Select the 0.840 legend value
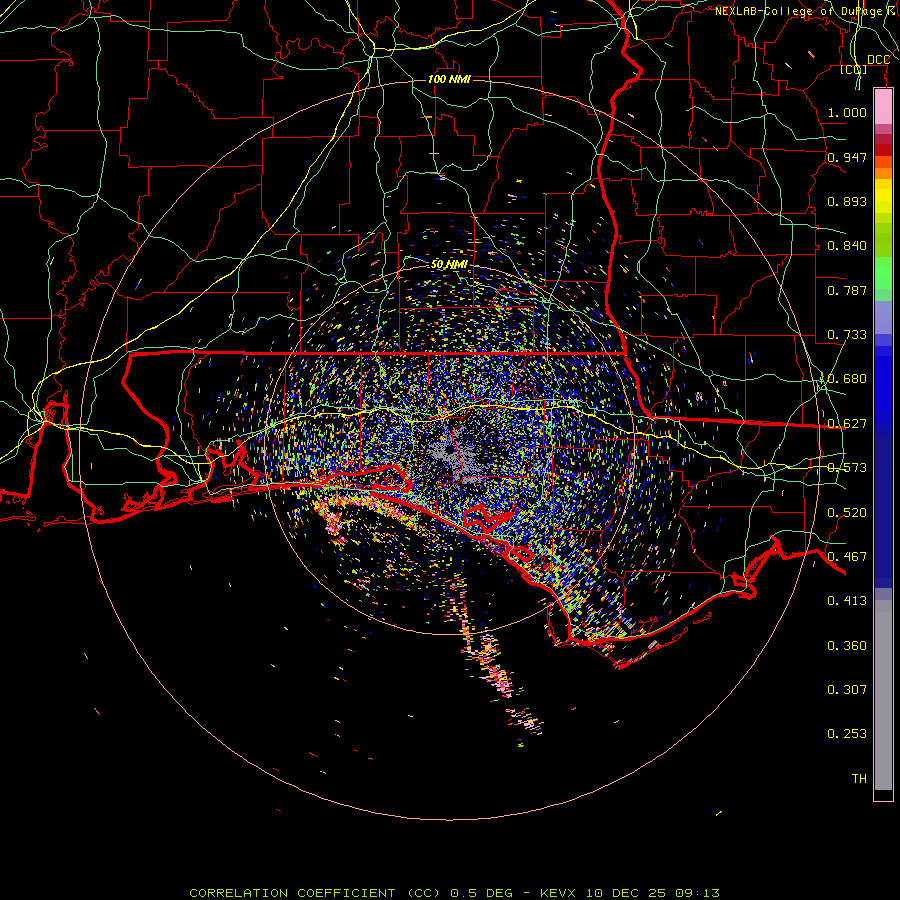This screenshot has height=900, width=900. [x=847, y=246]
